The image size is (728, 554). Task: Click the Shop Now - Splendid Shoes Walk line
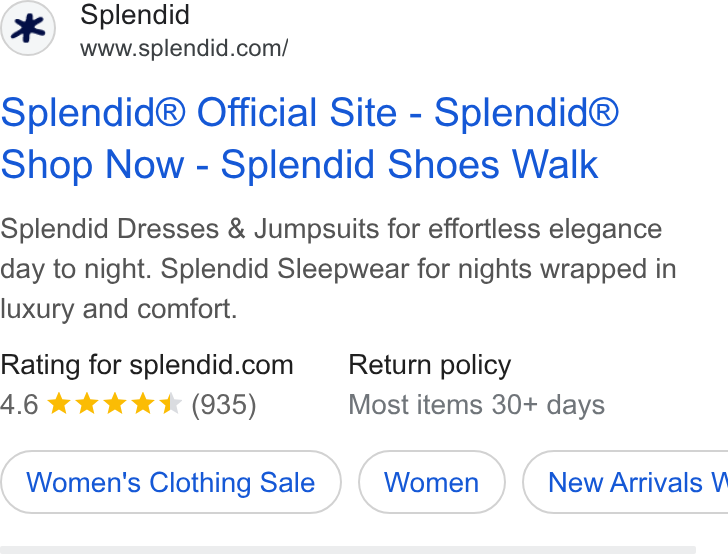coord(299,164)
